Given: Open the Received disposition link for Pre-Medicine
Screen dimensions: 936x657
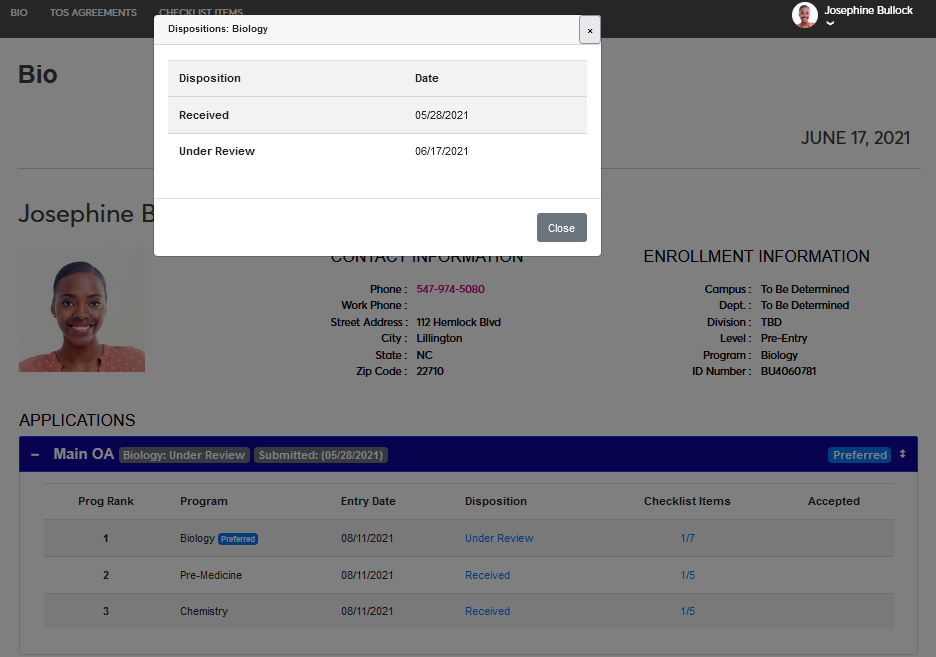Looking at the screenshot, I should 487,575.
